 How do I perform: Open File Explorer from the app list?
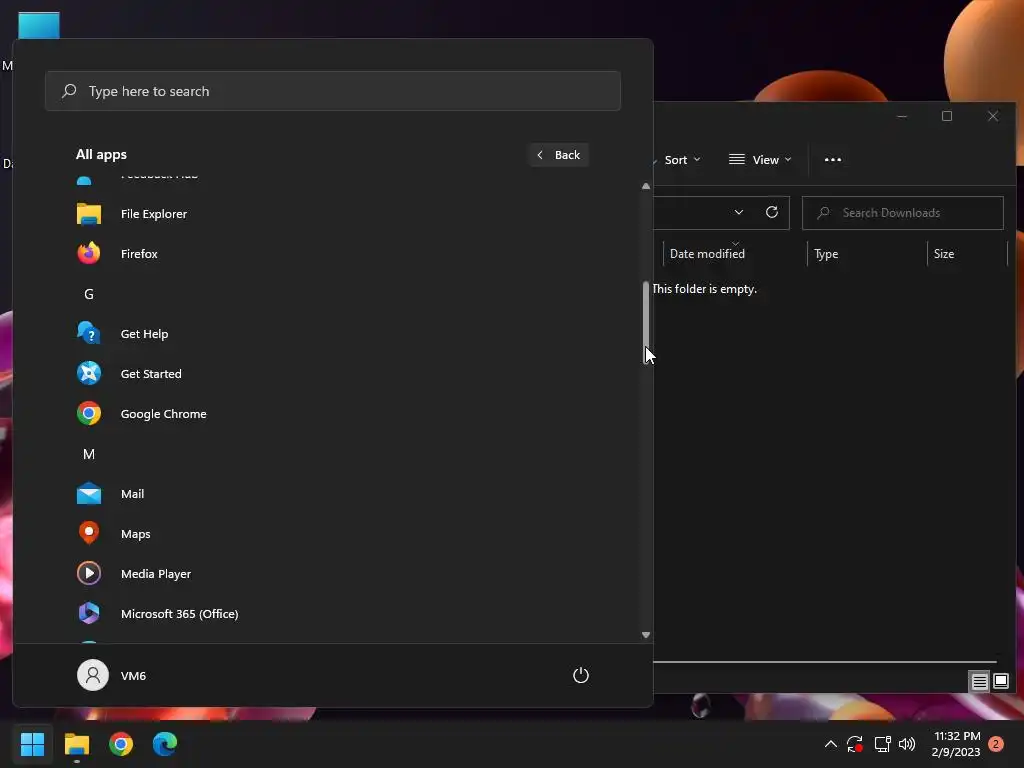click(x=333, y=214)
